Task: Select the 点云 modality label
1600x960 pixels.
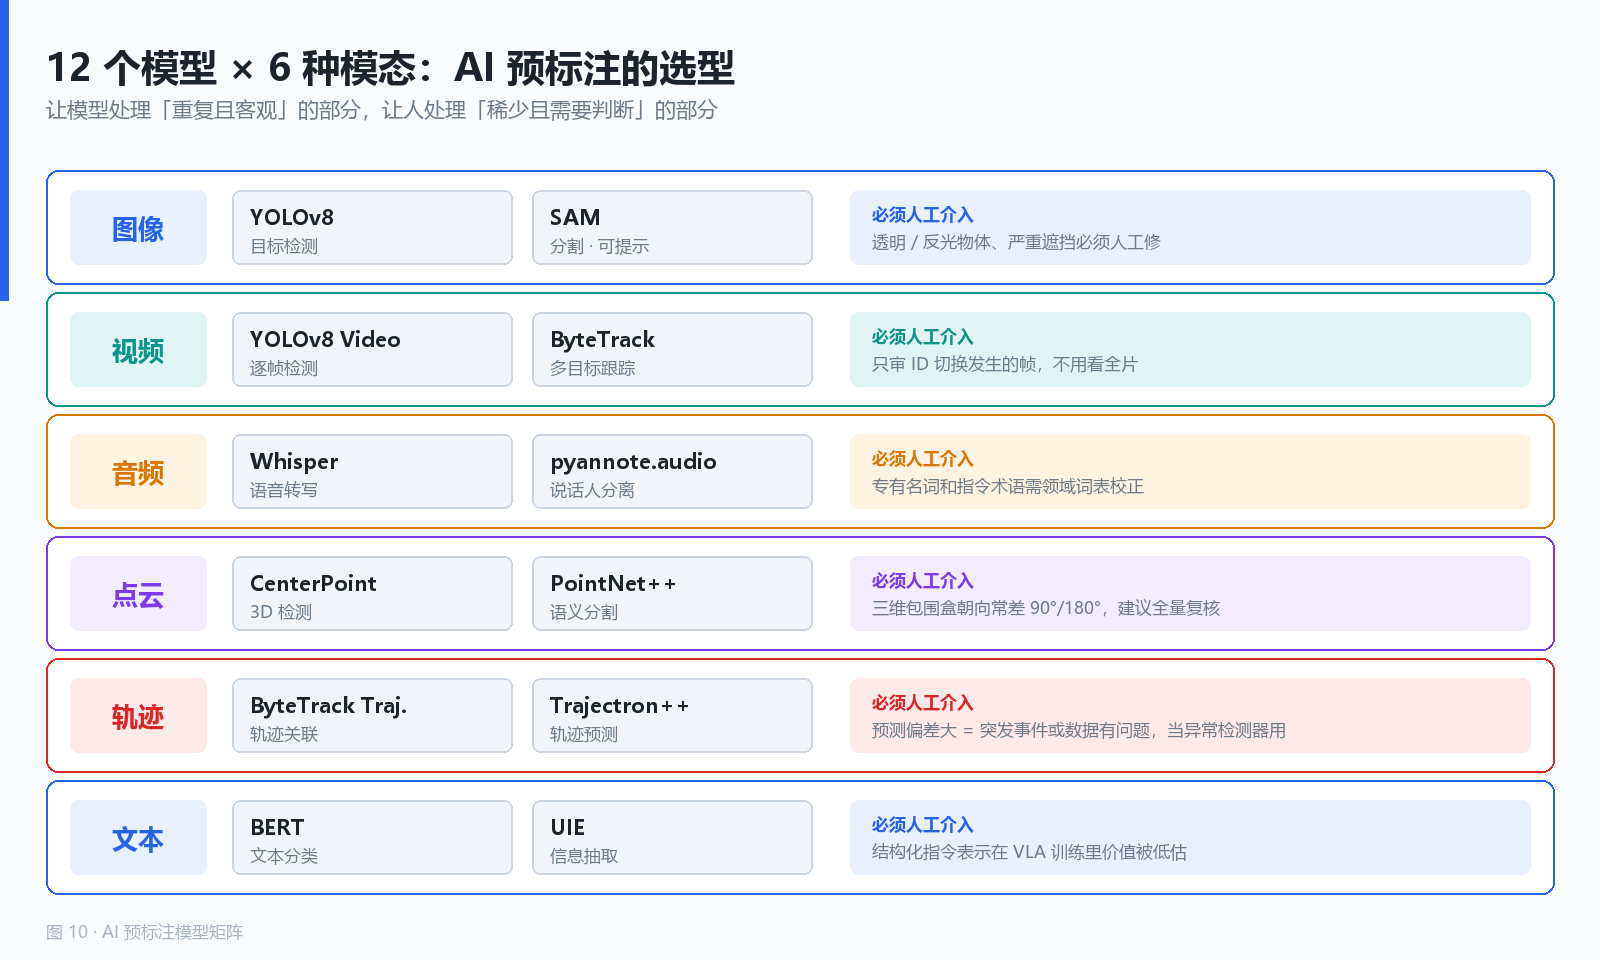Action: click(138, 594)
